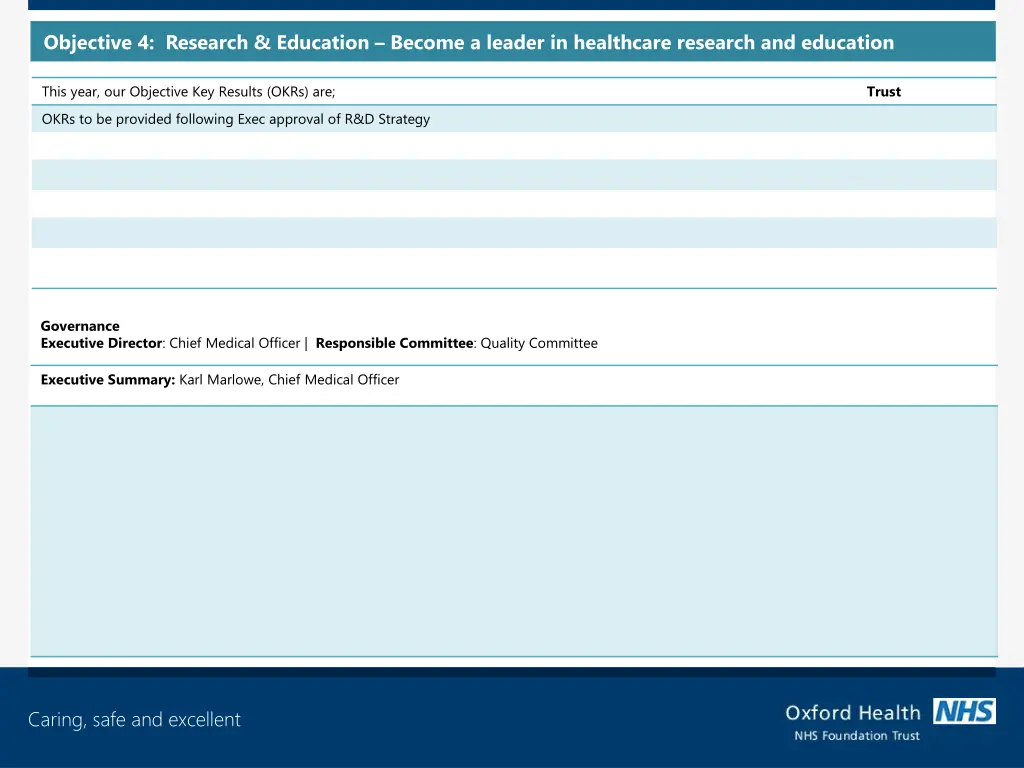Select the OKRs to be provided text row
Image resolution: width=1024 pixels, height=768 pixels.
[x=235, y=118]
